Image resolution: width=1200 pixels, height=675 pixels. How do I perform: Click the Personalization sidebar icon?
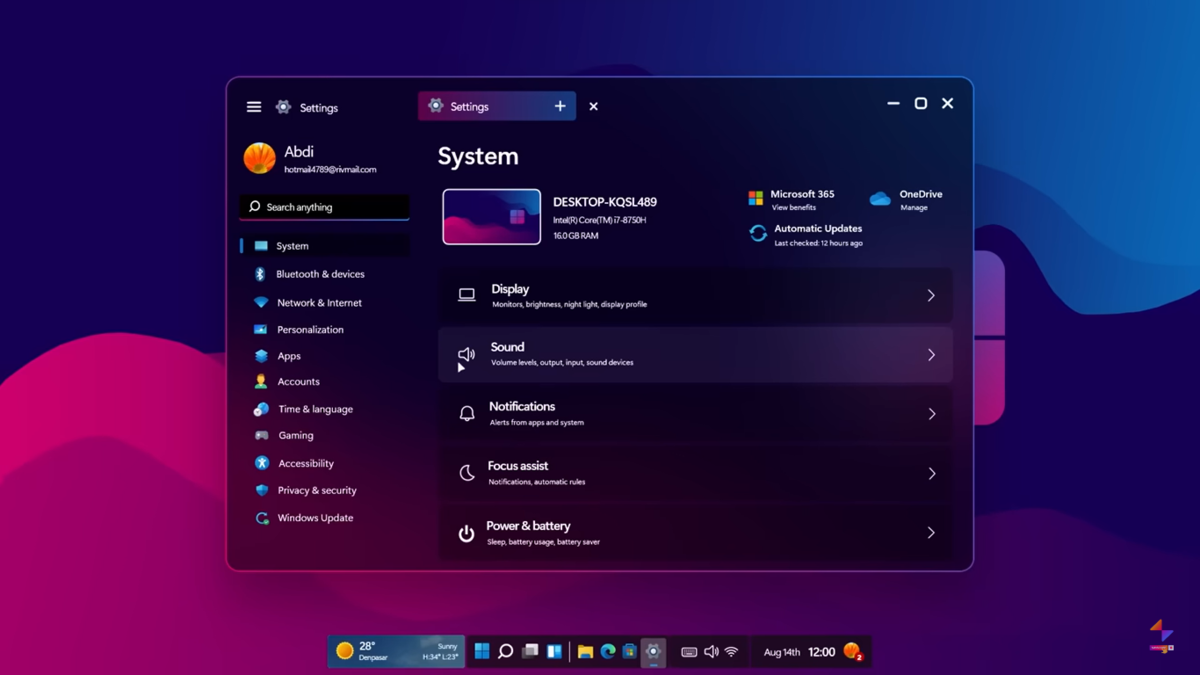260,329
